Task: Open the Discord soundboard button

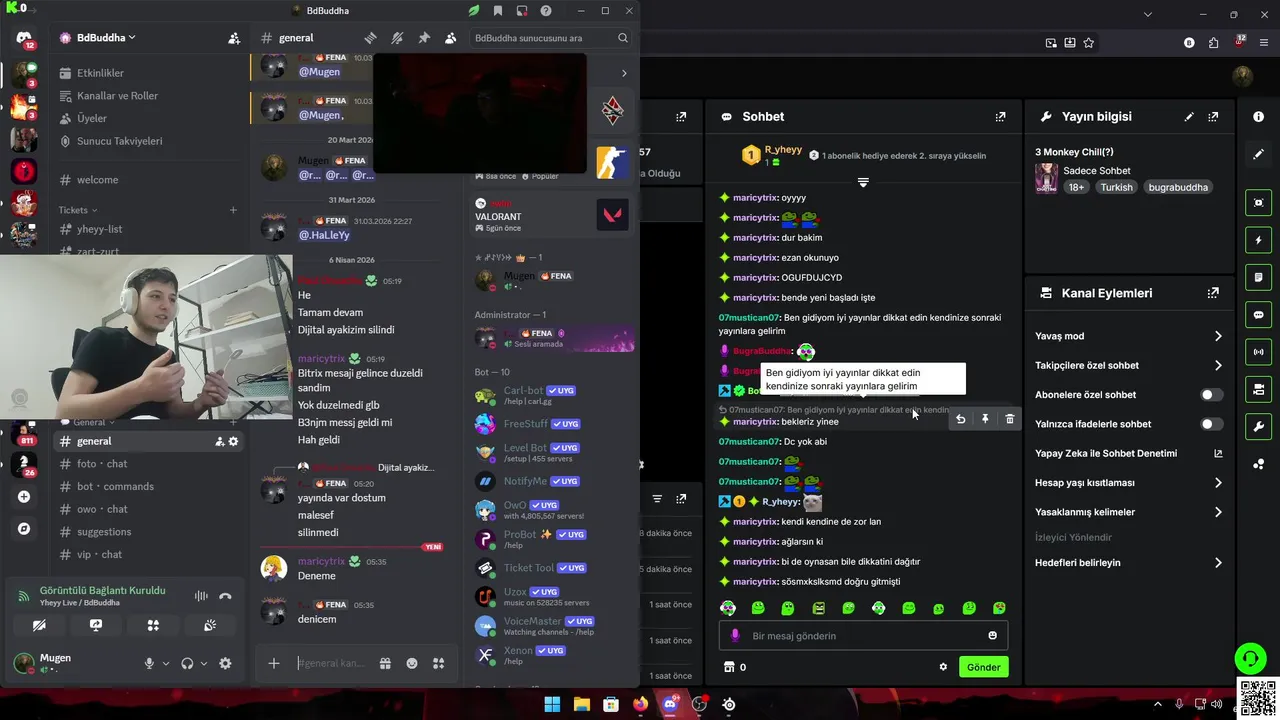Action: [210, 625]
